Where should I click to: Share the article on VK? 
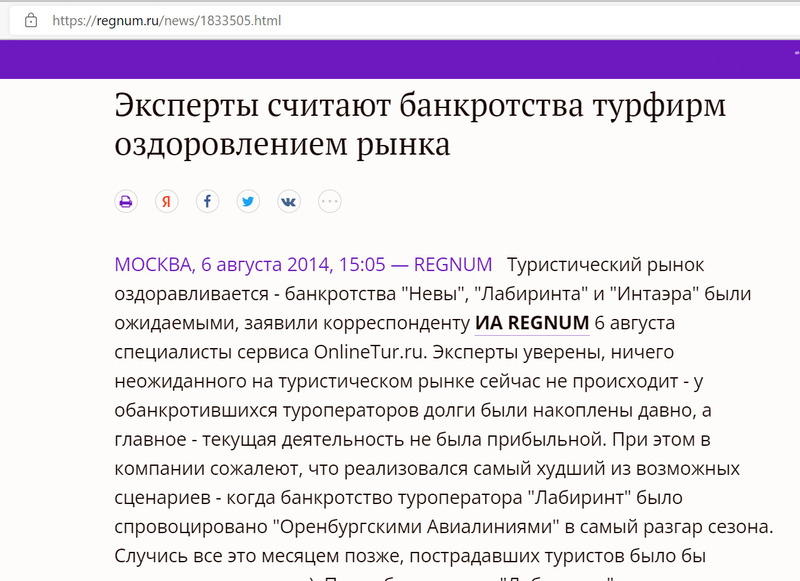tap(289, 202)
